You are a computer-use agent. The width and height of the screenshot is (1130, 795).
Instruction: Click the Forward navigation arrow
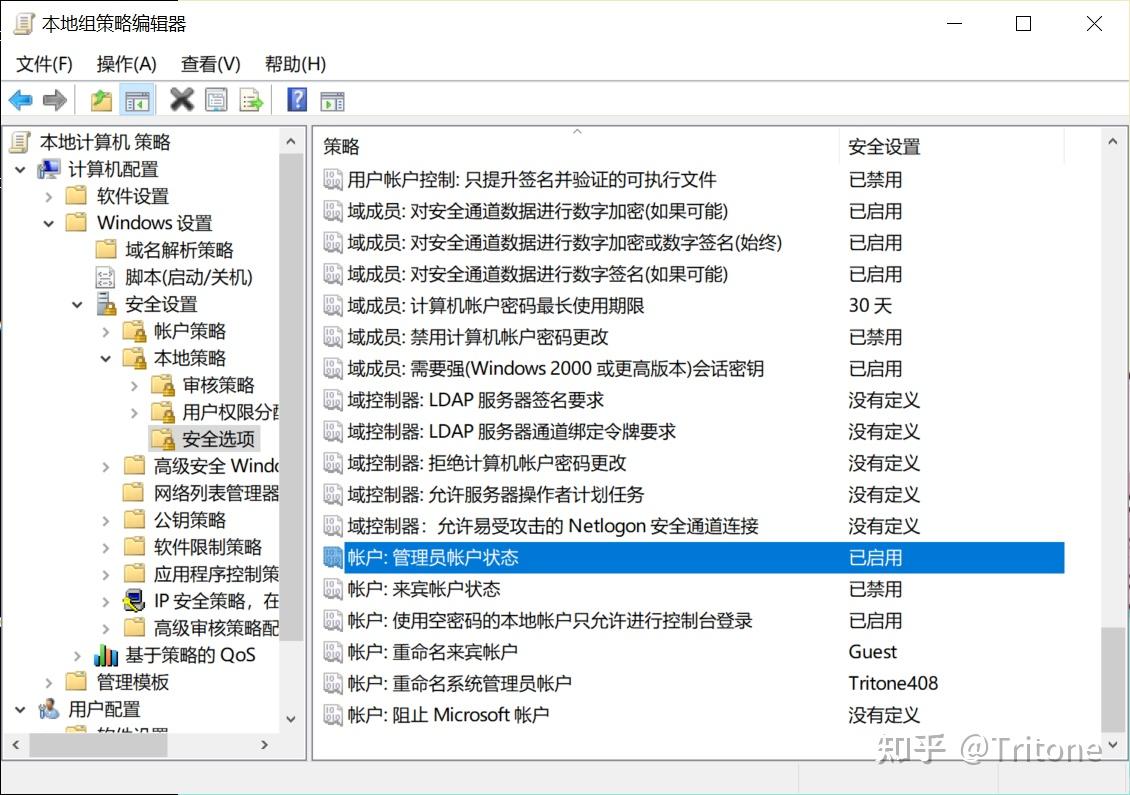(55, 99)
